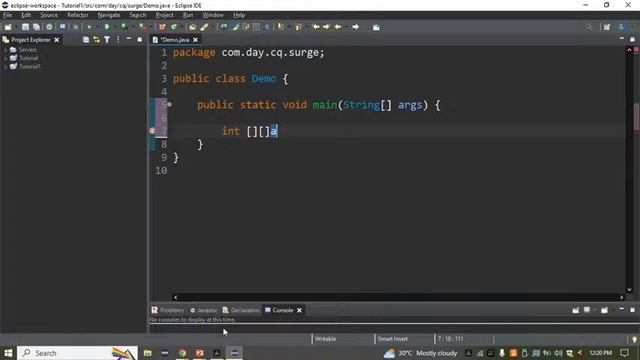Minimize the Project Explorer panel
Image resolution: width=640 pixels, height=360 pixels.
pos(129,39)
